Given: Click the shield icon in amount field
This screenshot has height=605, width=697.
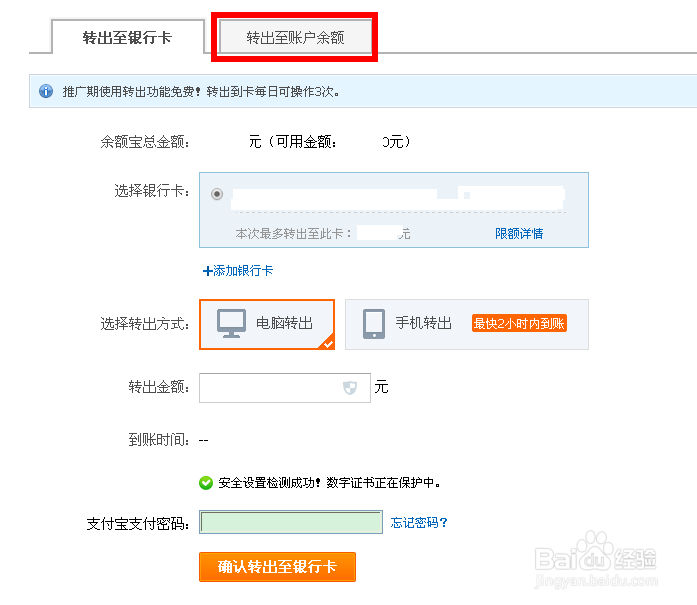Looking at the screenshot, I should [x=350, y=388].
